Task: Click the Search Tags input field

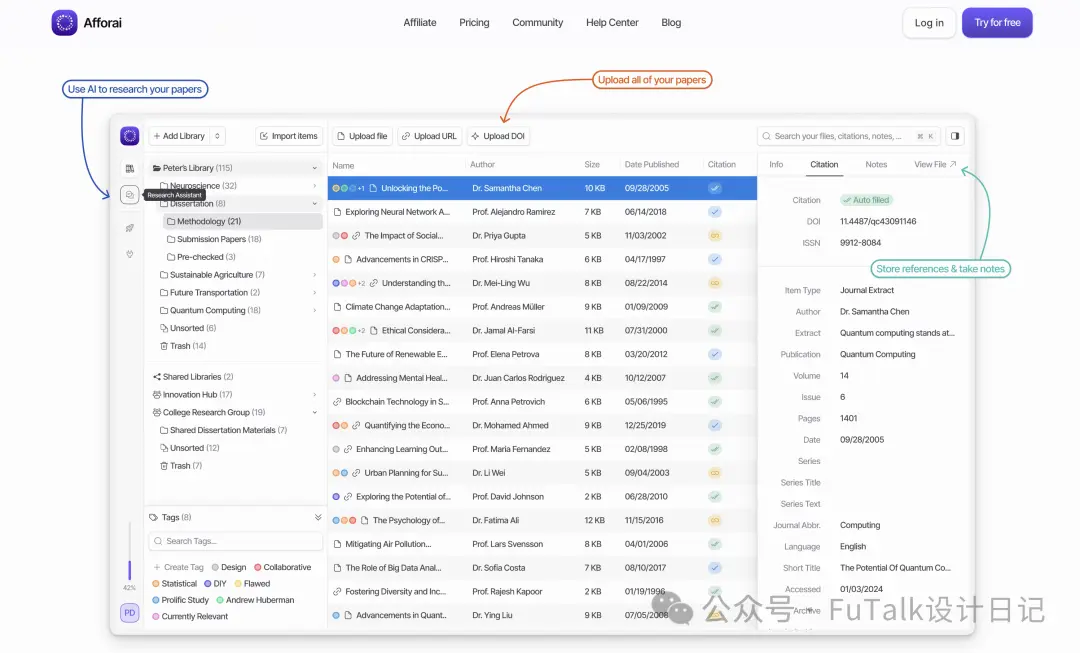Action: click(236, 541)
